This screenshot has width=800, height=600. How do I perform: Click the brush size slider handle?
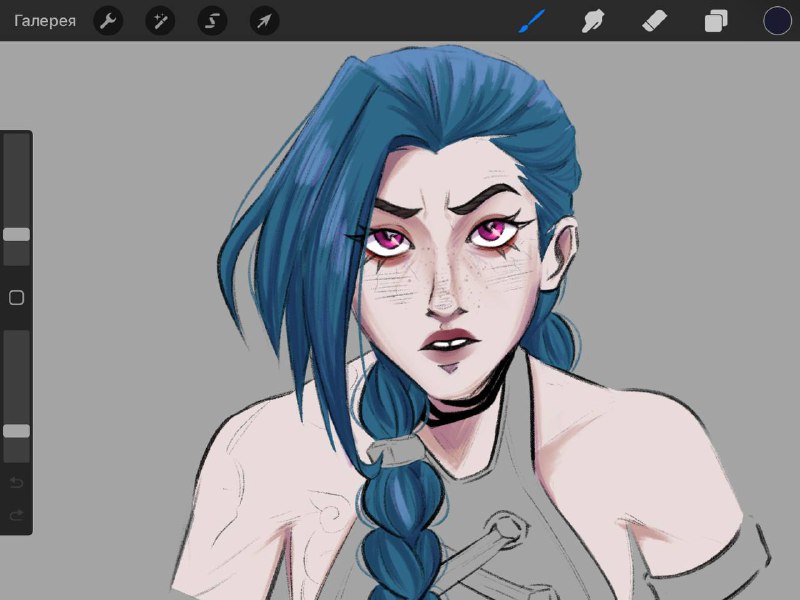[16, 235]
